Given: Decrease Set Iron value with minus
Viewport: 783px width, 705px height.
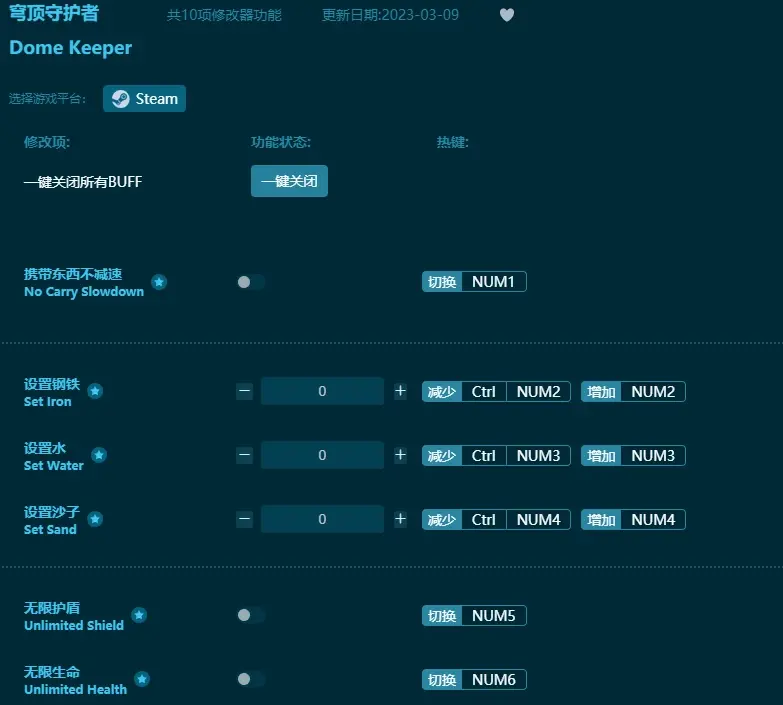Looking at the screenshot, I should pos(244,391).
